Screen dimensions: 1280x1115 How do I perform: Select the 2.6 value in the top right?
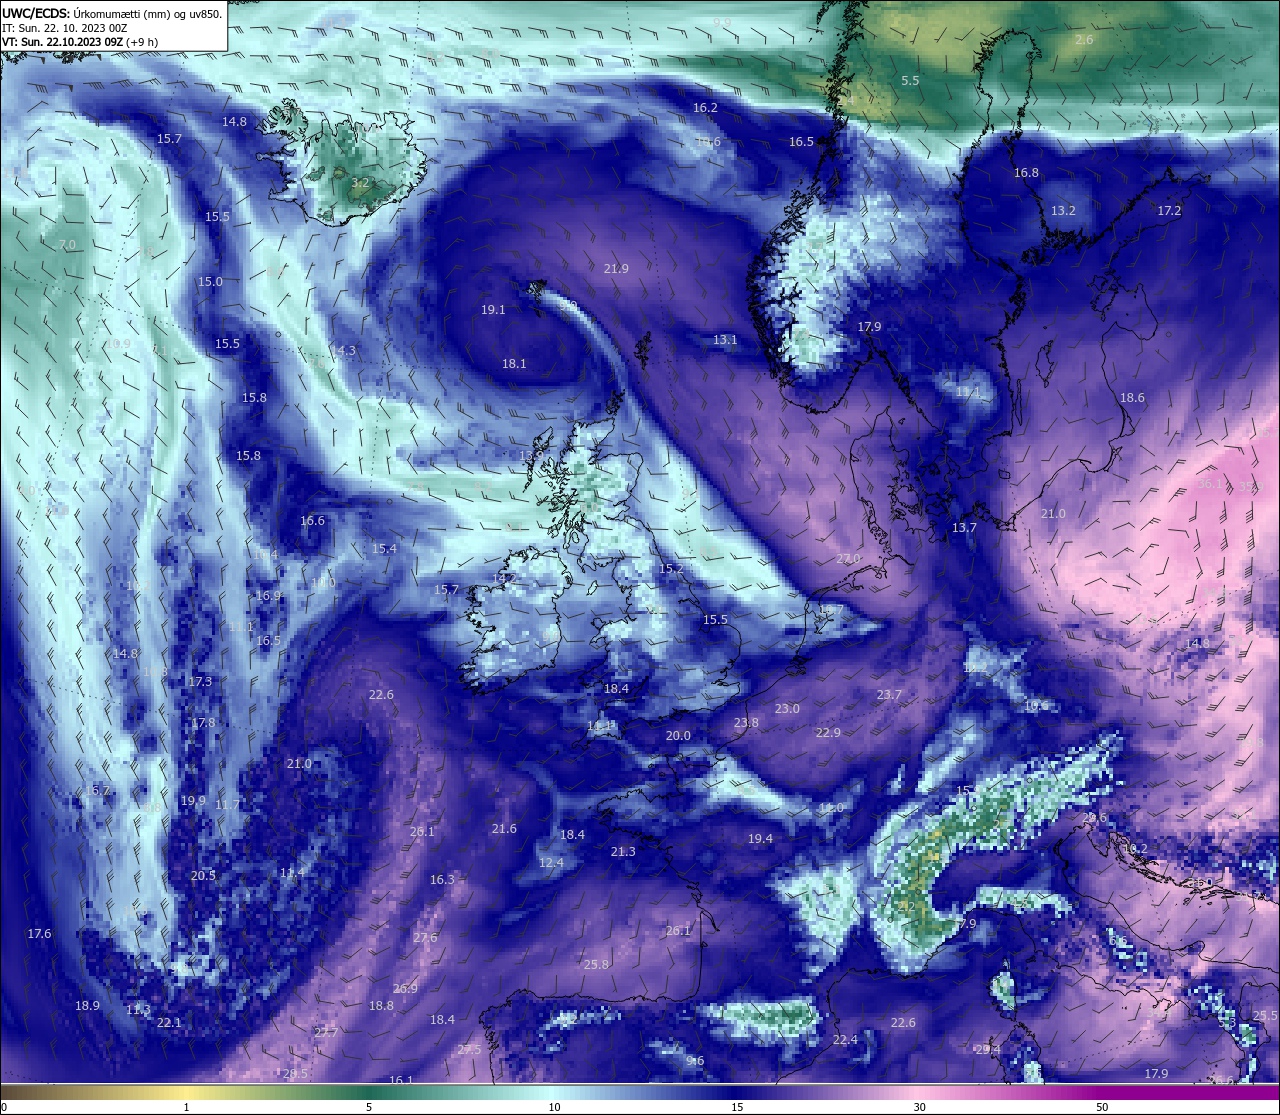[x=1084, y=40]
